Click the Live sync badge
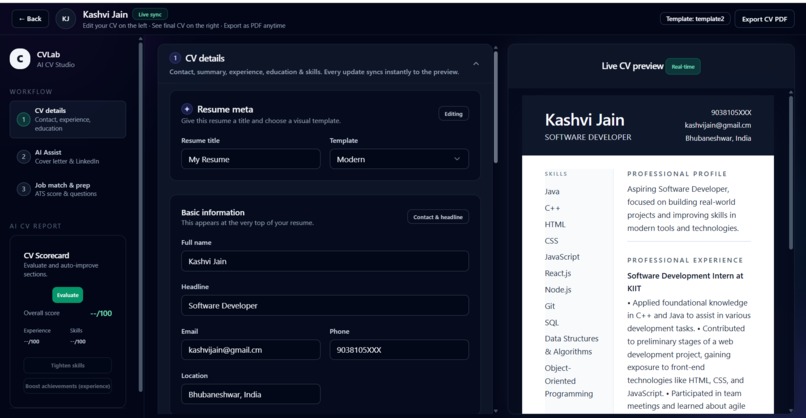Screen dimensions: 806x418 click(x=150, y=14)
